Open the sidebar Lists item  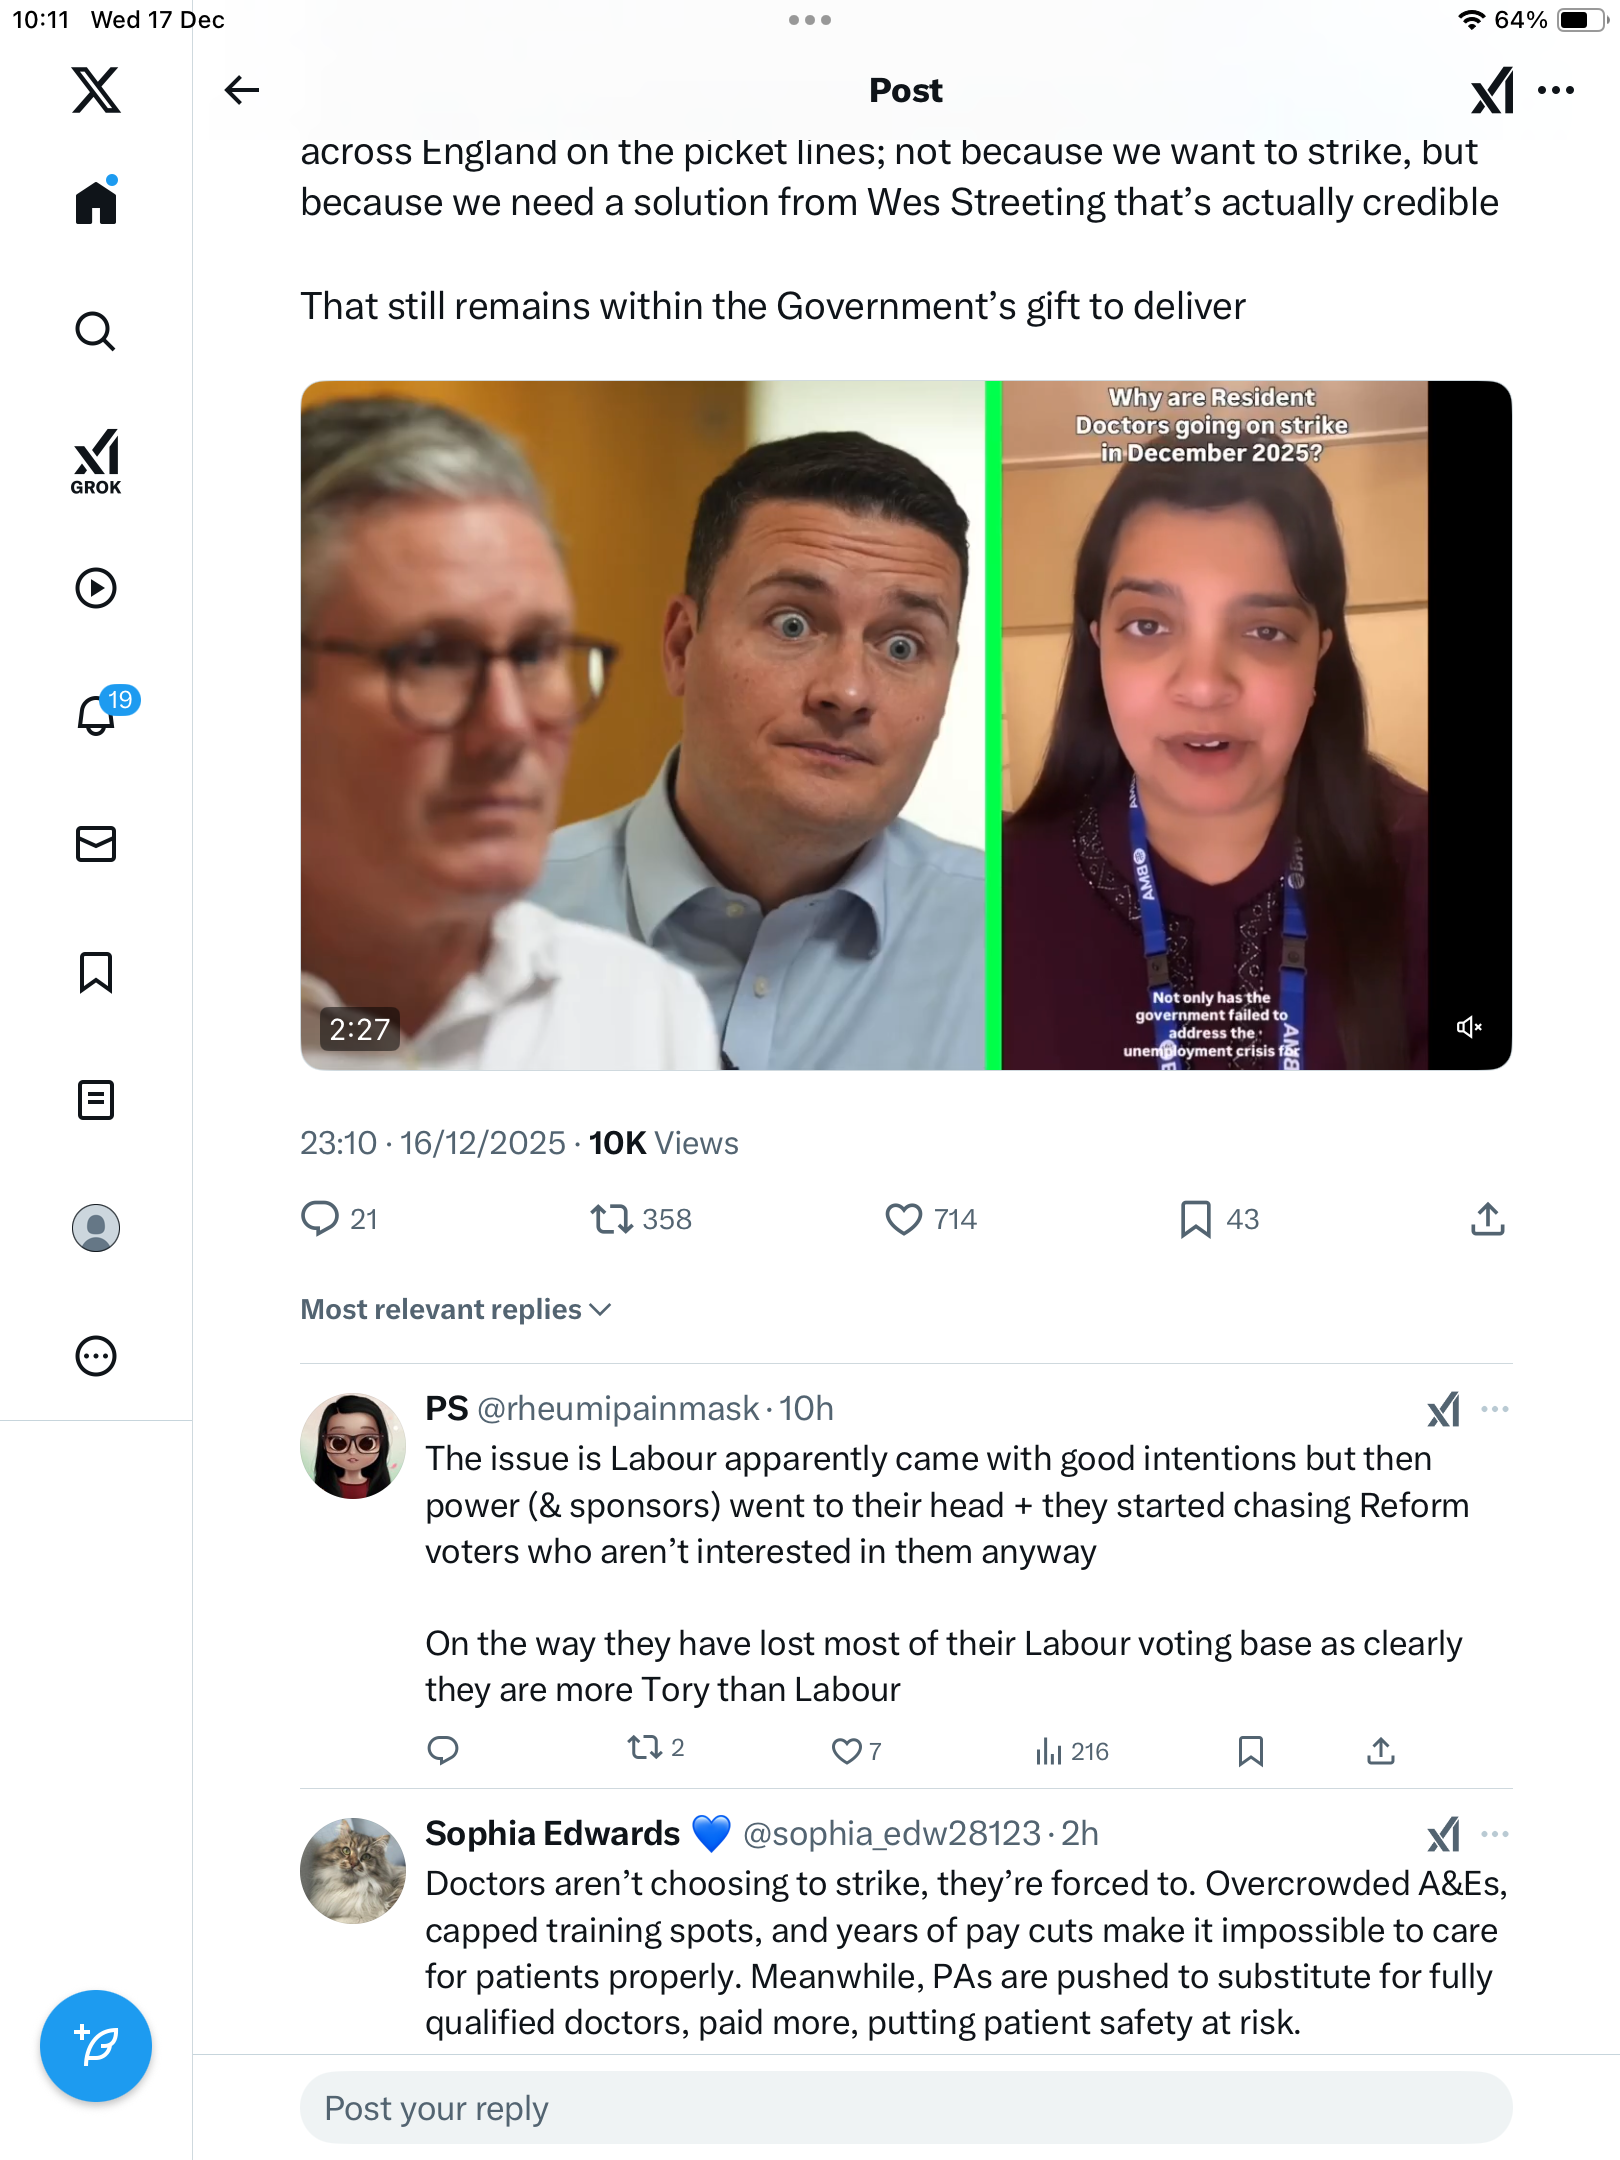pos(96,1100)
